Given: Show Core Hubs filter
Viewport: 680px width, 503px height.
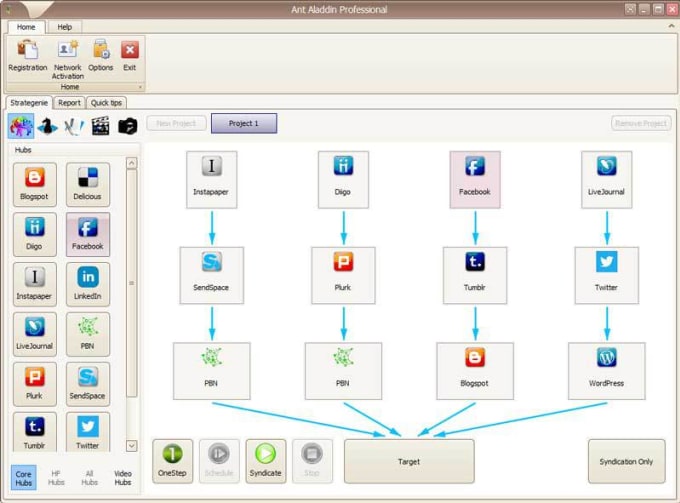Looking at the screenshot, I should click(23, 478).
